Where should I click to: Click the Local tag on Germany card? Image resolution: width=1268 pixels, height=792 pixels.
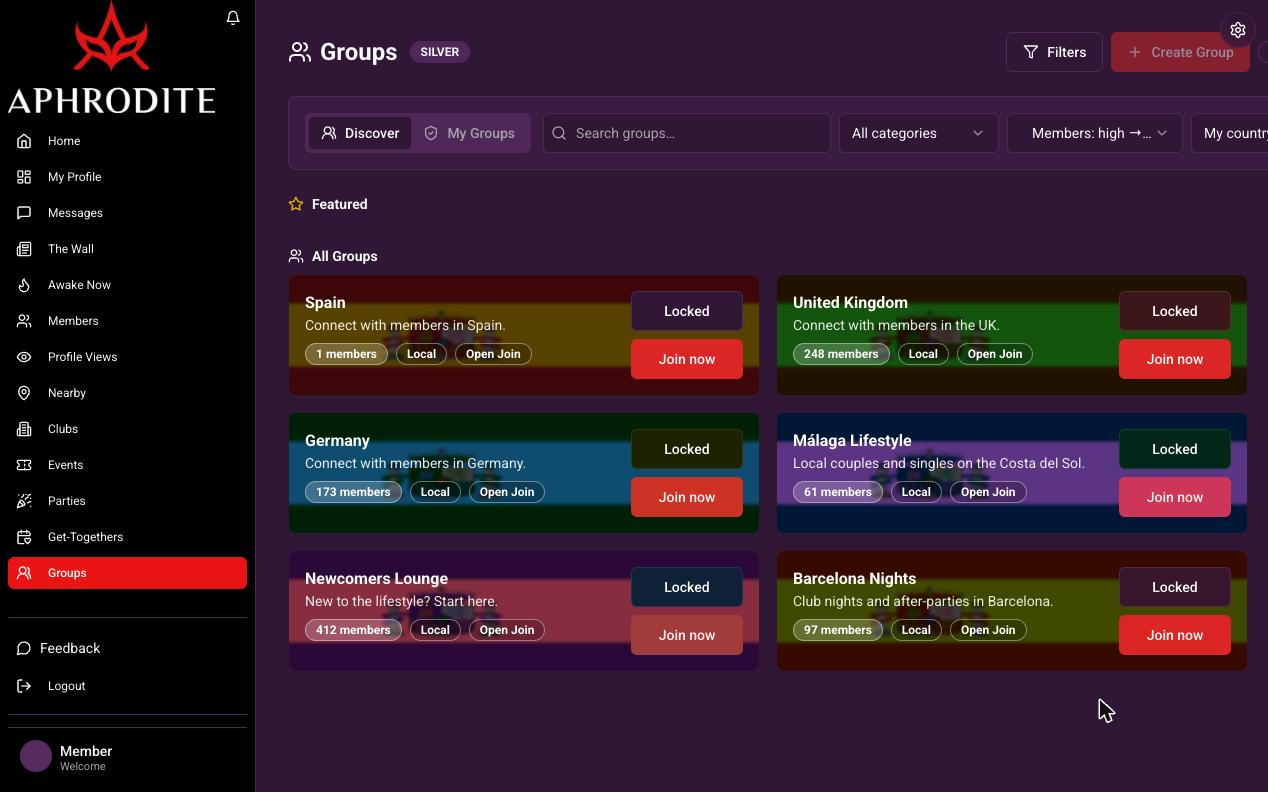[x=435, y=492]
